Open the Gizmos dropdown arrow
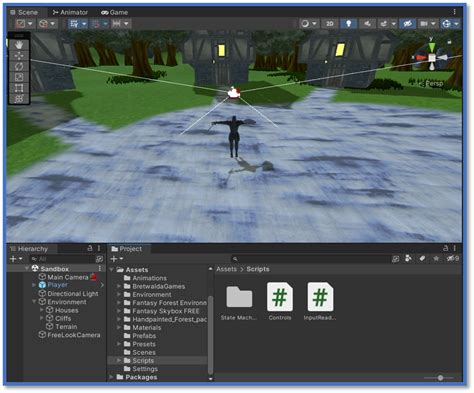 pyautogui.click(x=456, y=24)
